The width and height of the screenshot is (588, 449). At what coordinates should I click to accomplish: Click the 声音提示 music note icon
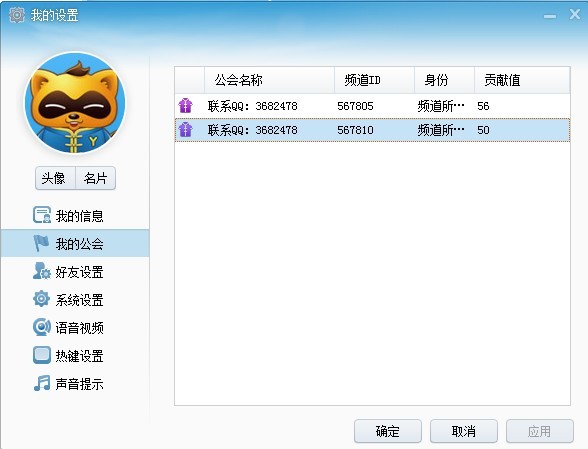click(42, 383)
